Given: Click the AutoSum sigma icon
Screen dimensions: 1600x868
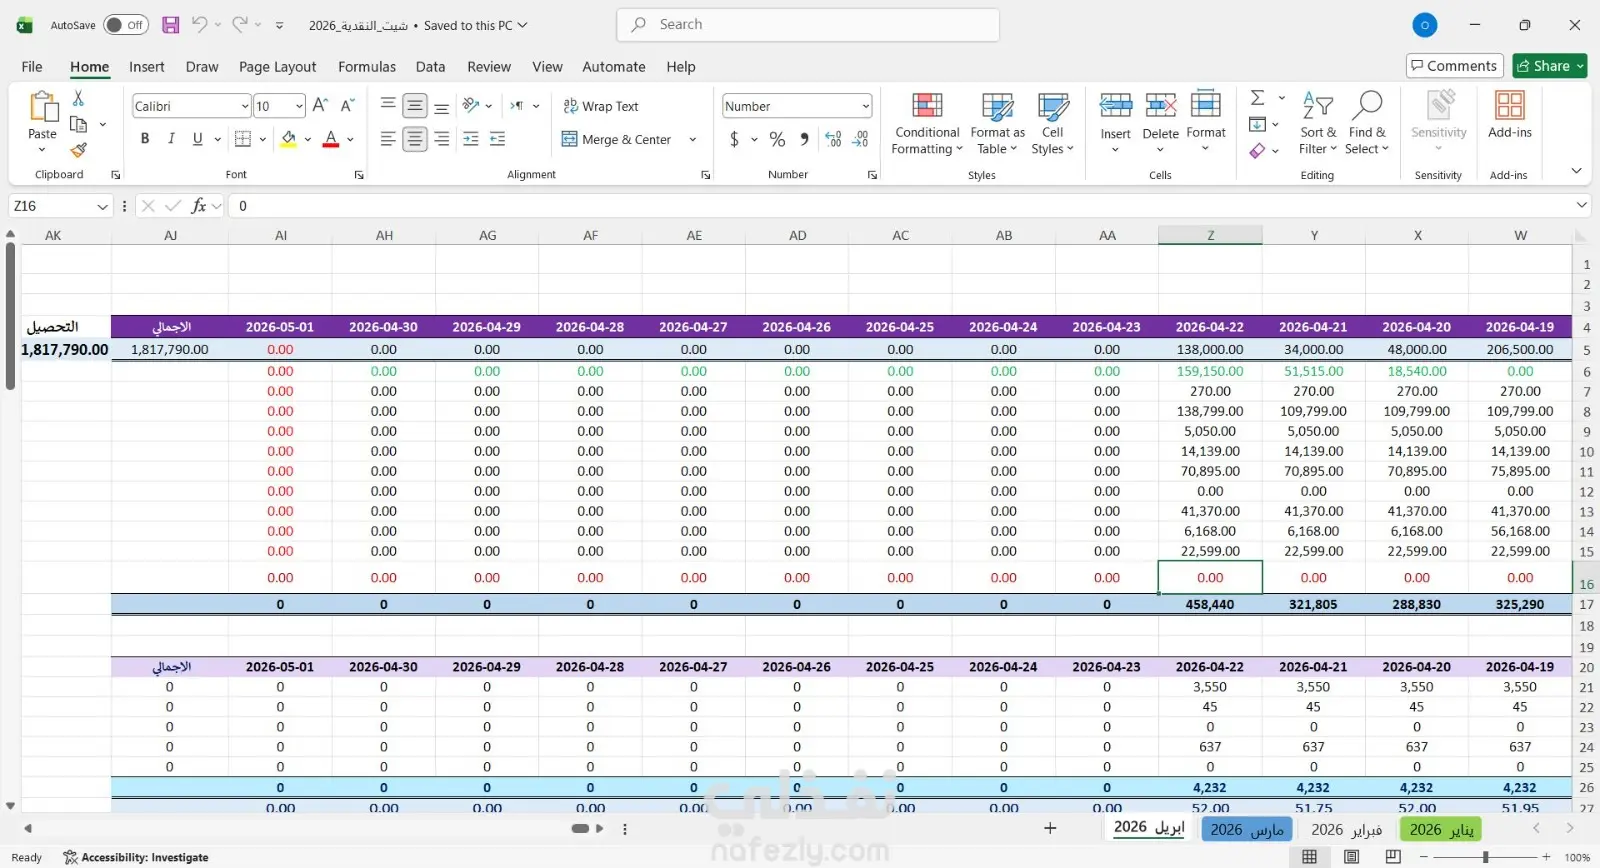Looking at the screenshot, I should pyautogui.click(x=1258, y=98).
